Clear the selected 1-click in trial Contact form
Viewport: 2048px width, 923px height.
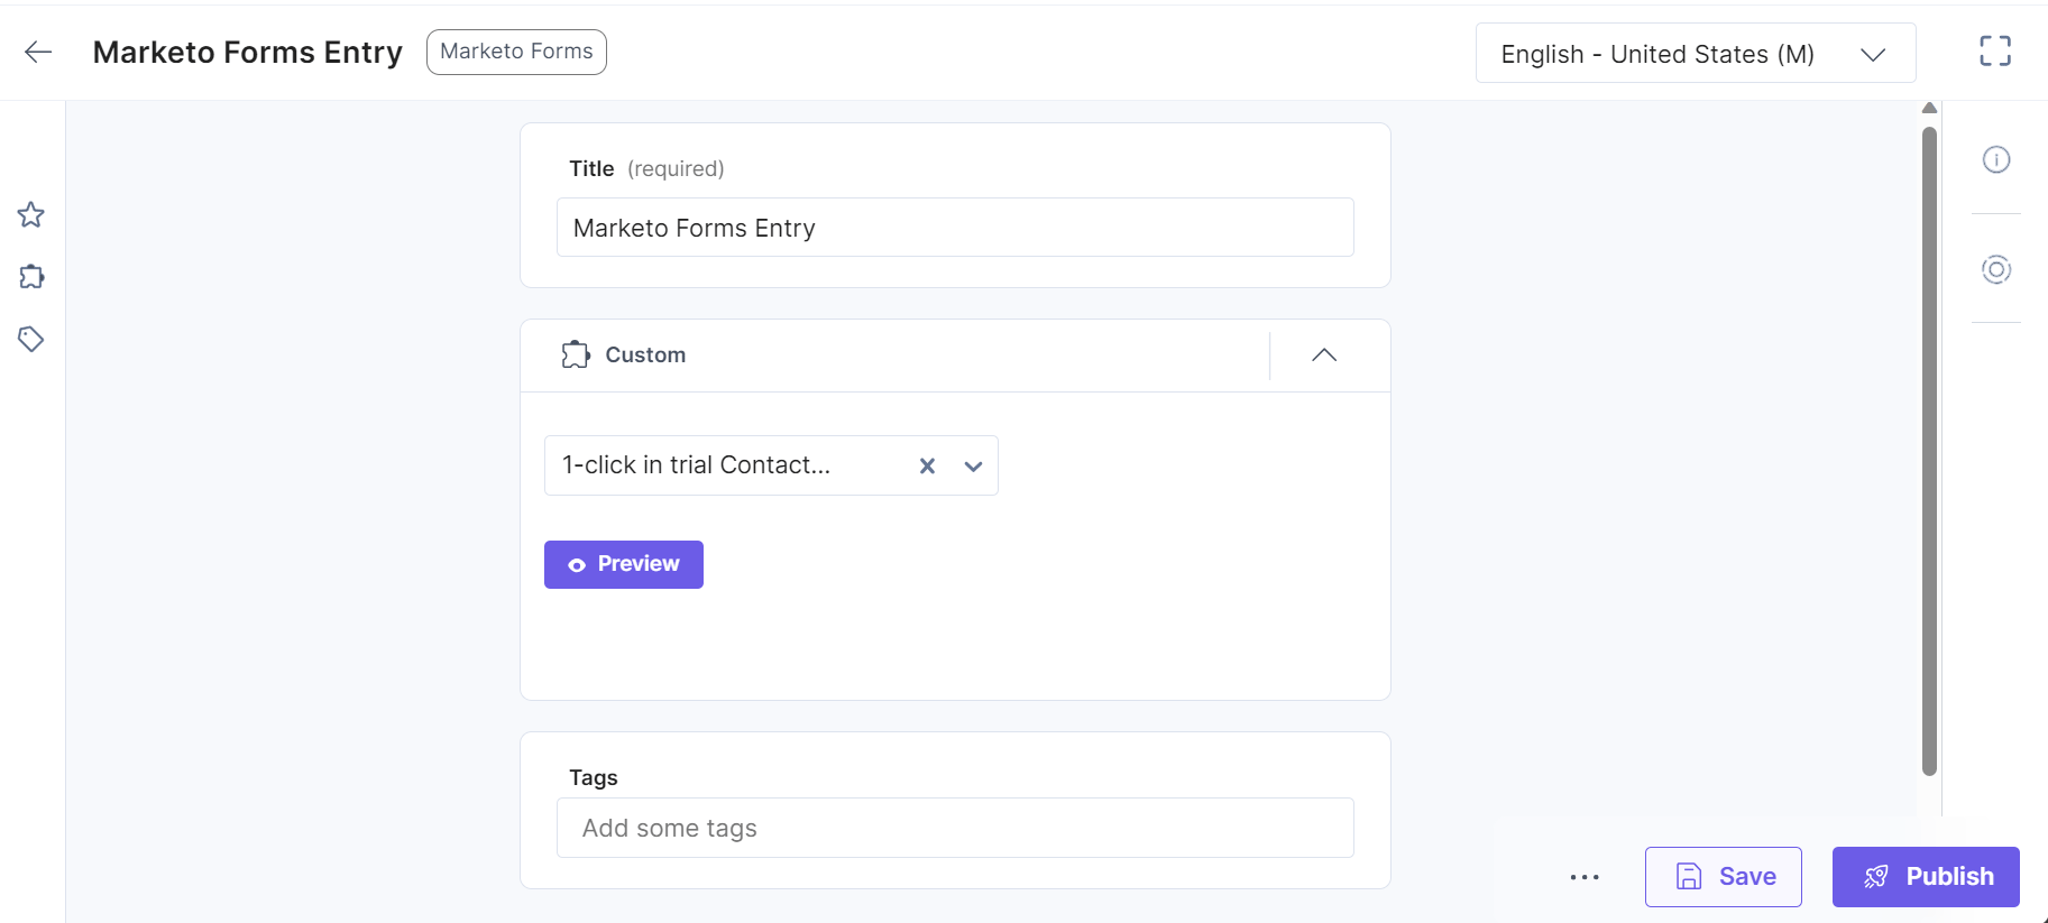pos(927,466)
